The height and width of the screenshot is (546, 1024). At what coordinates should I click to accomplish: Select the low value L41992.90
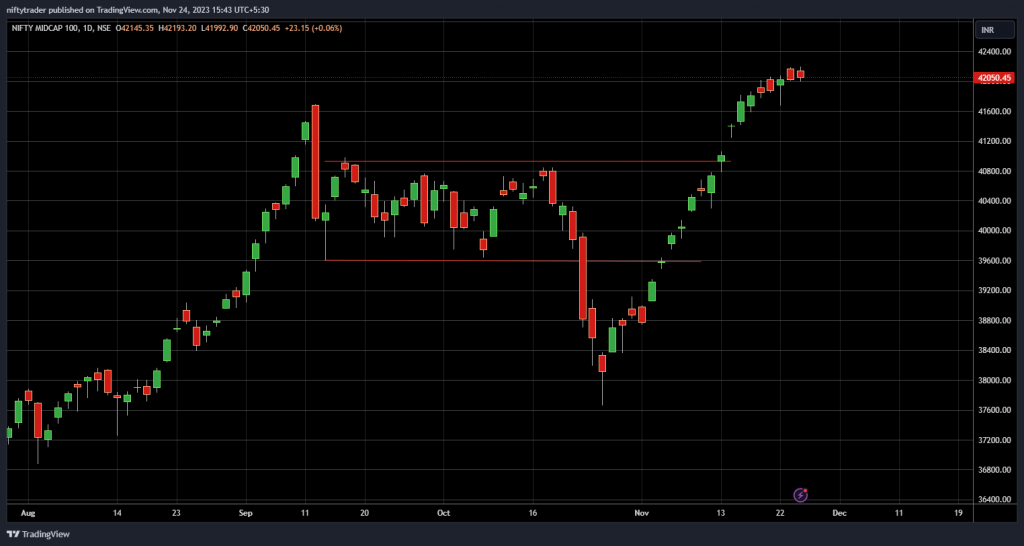tap(220, 28)
